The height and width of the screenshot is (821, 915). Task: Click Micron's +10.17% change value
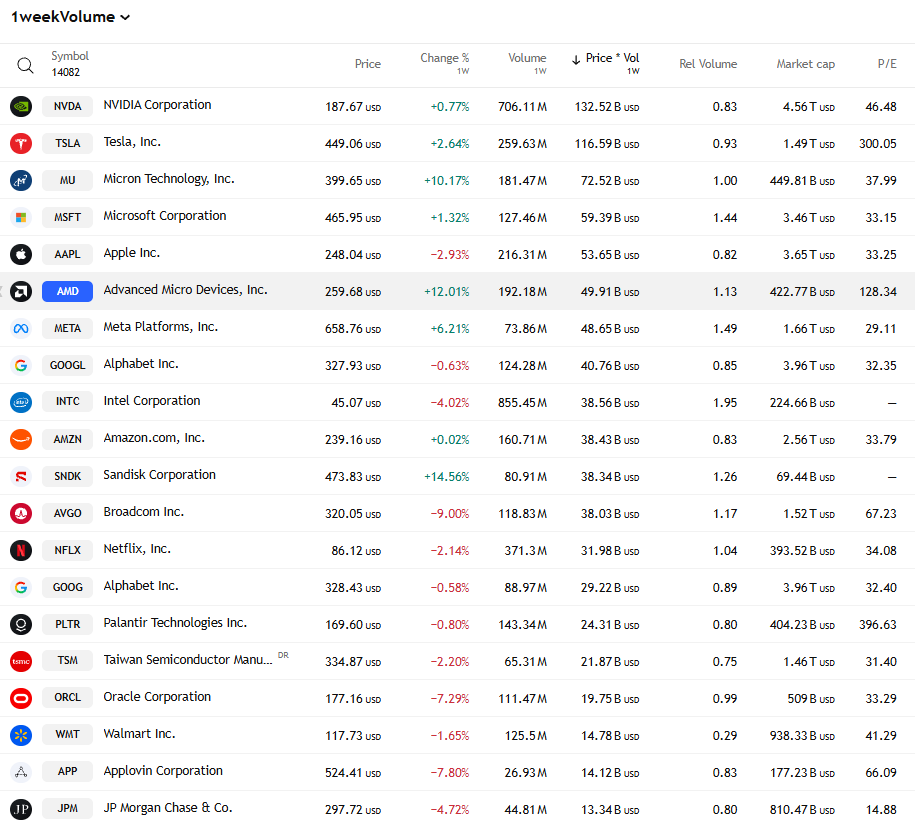pos(446,181)
